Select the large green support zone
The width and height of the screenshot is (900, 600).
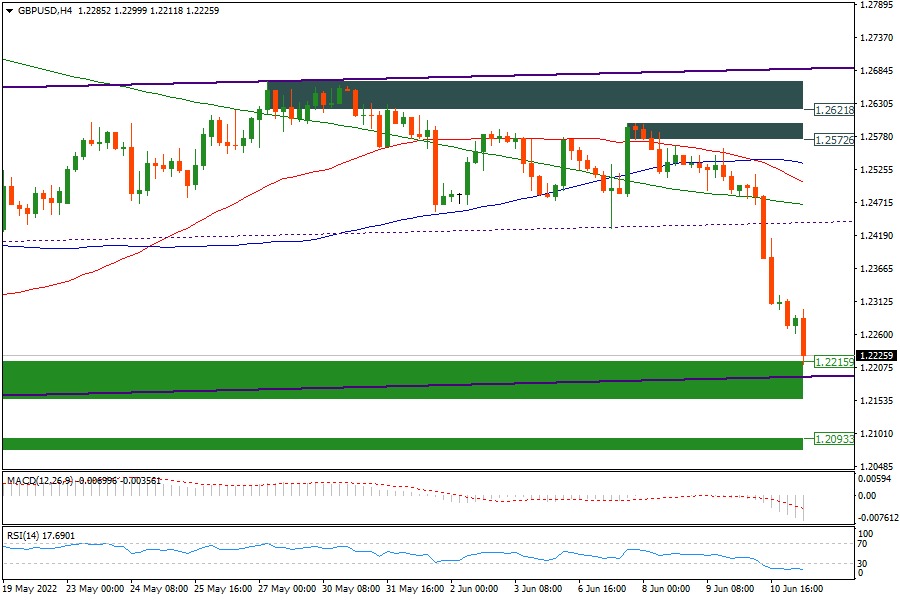(402, 380)
